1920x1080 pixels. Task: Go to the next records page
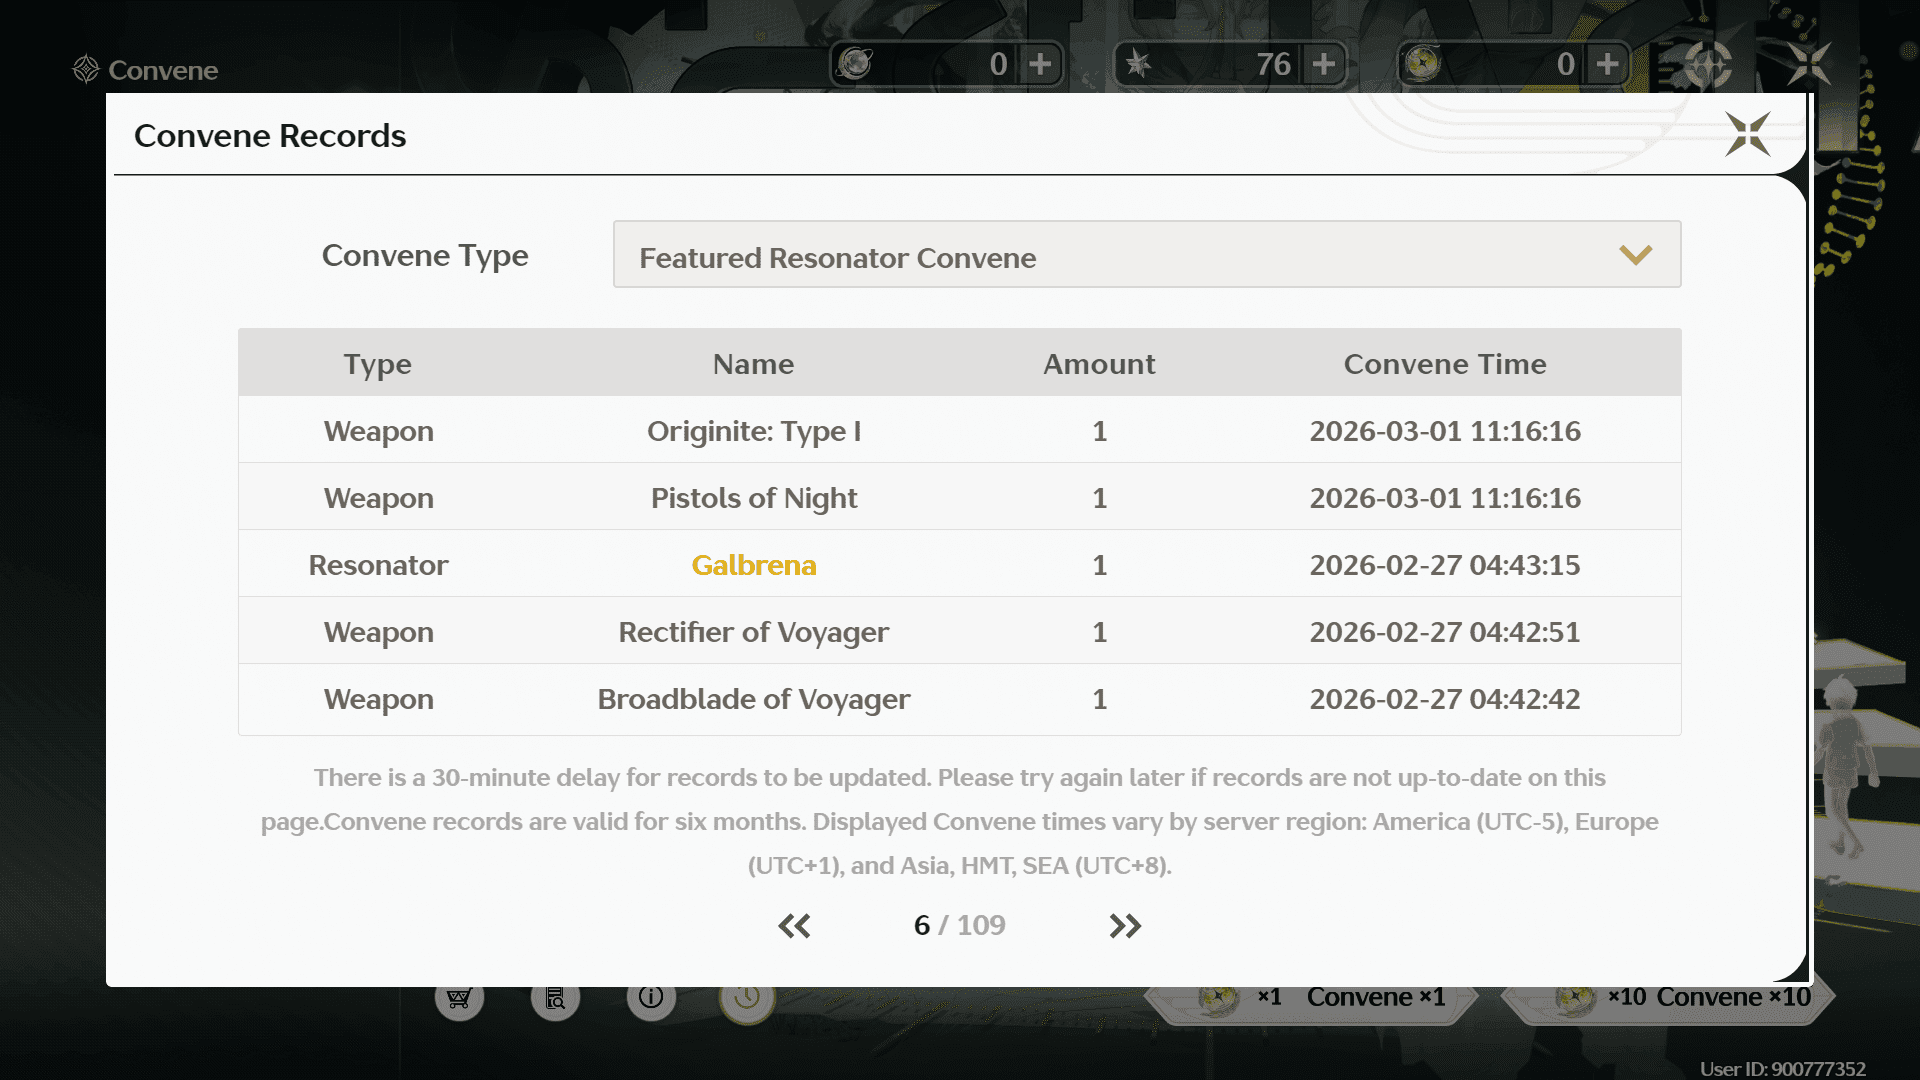(1125, 926)
